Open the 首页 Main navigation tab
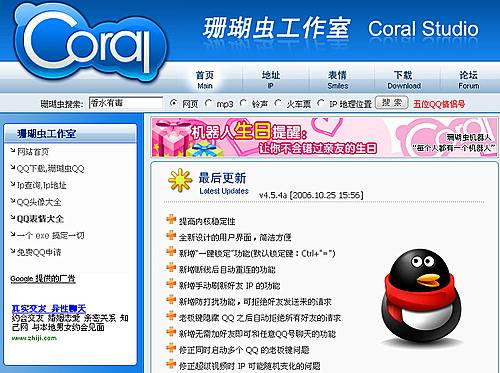Image resolution: width=500 pixels, height=373 pixels. click(205, 80)
